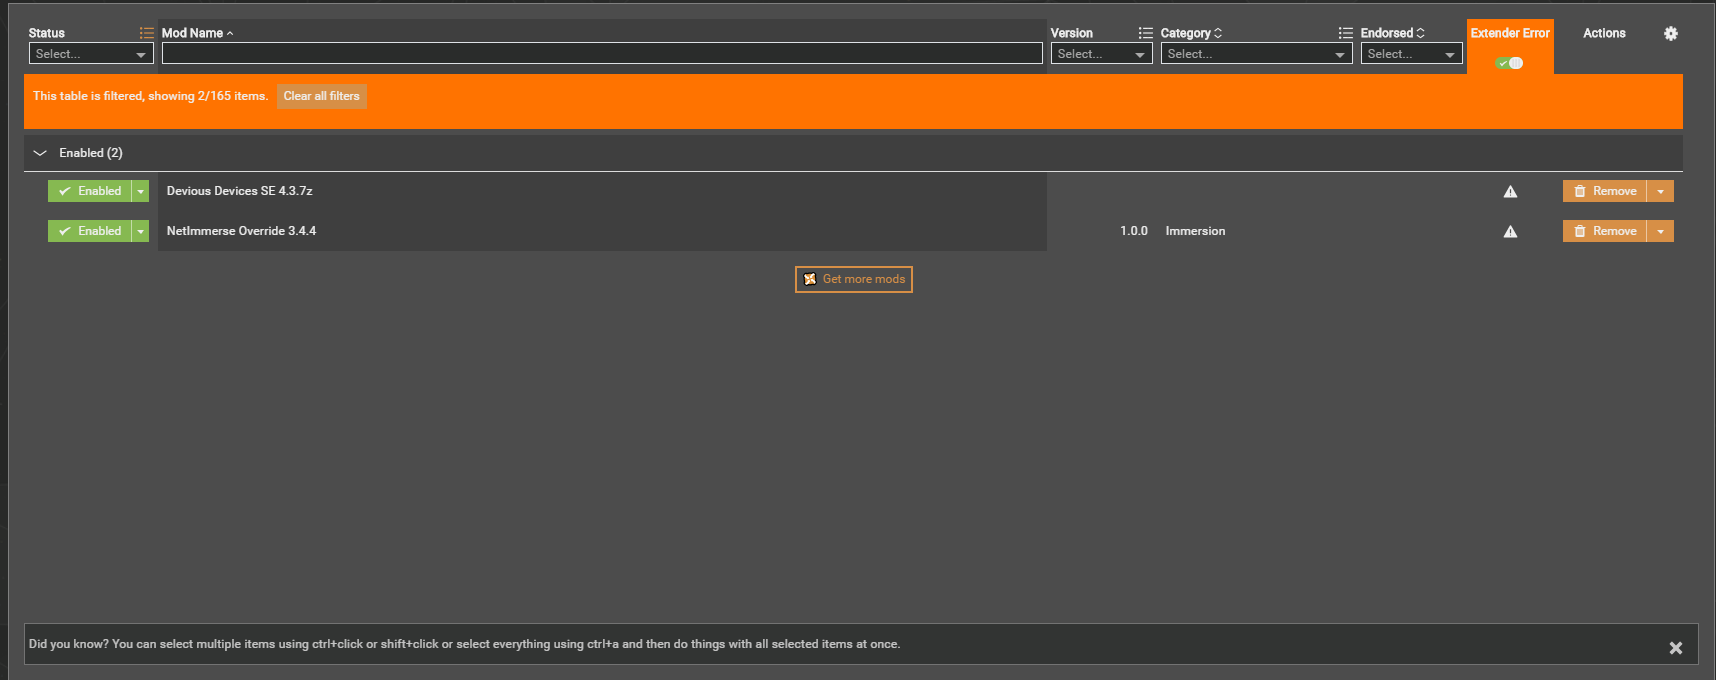Sort by Mod Name column header
1716x680 pixels.
point(197,33)
